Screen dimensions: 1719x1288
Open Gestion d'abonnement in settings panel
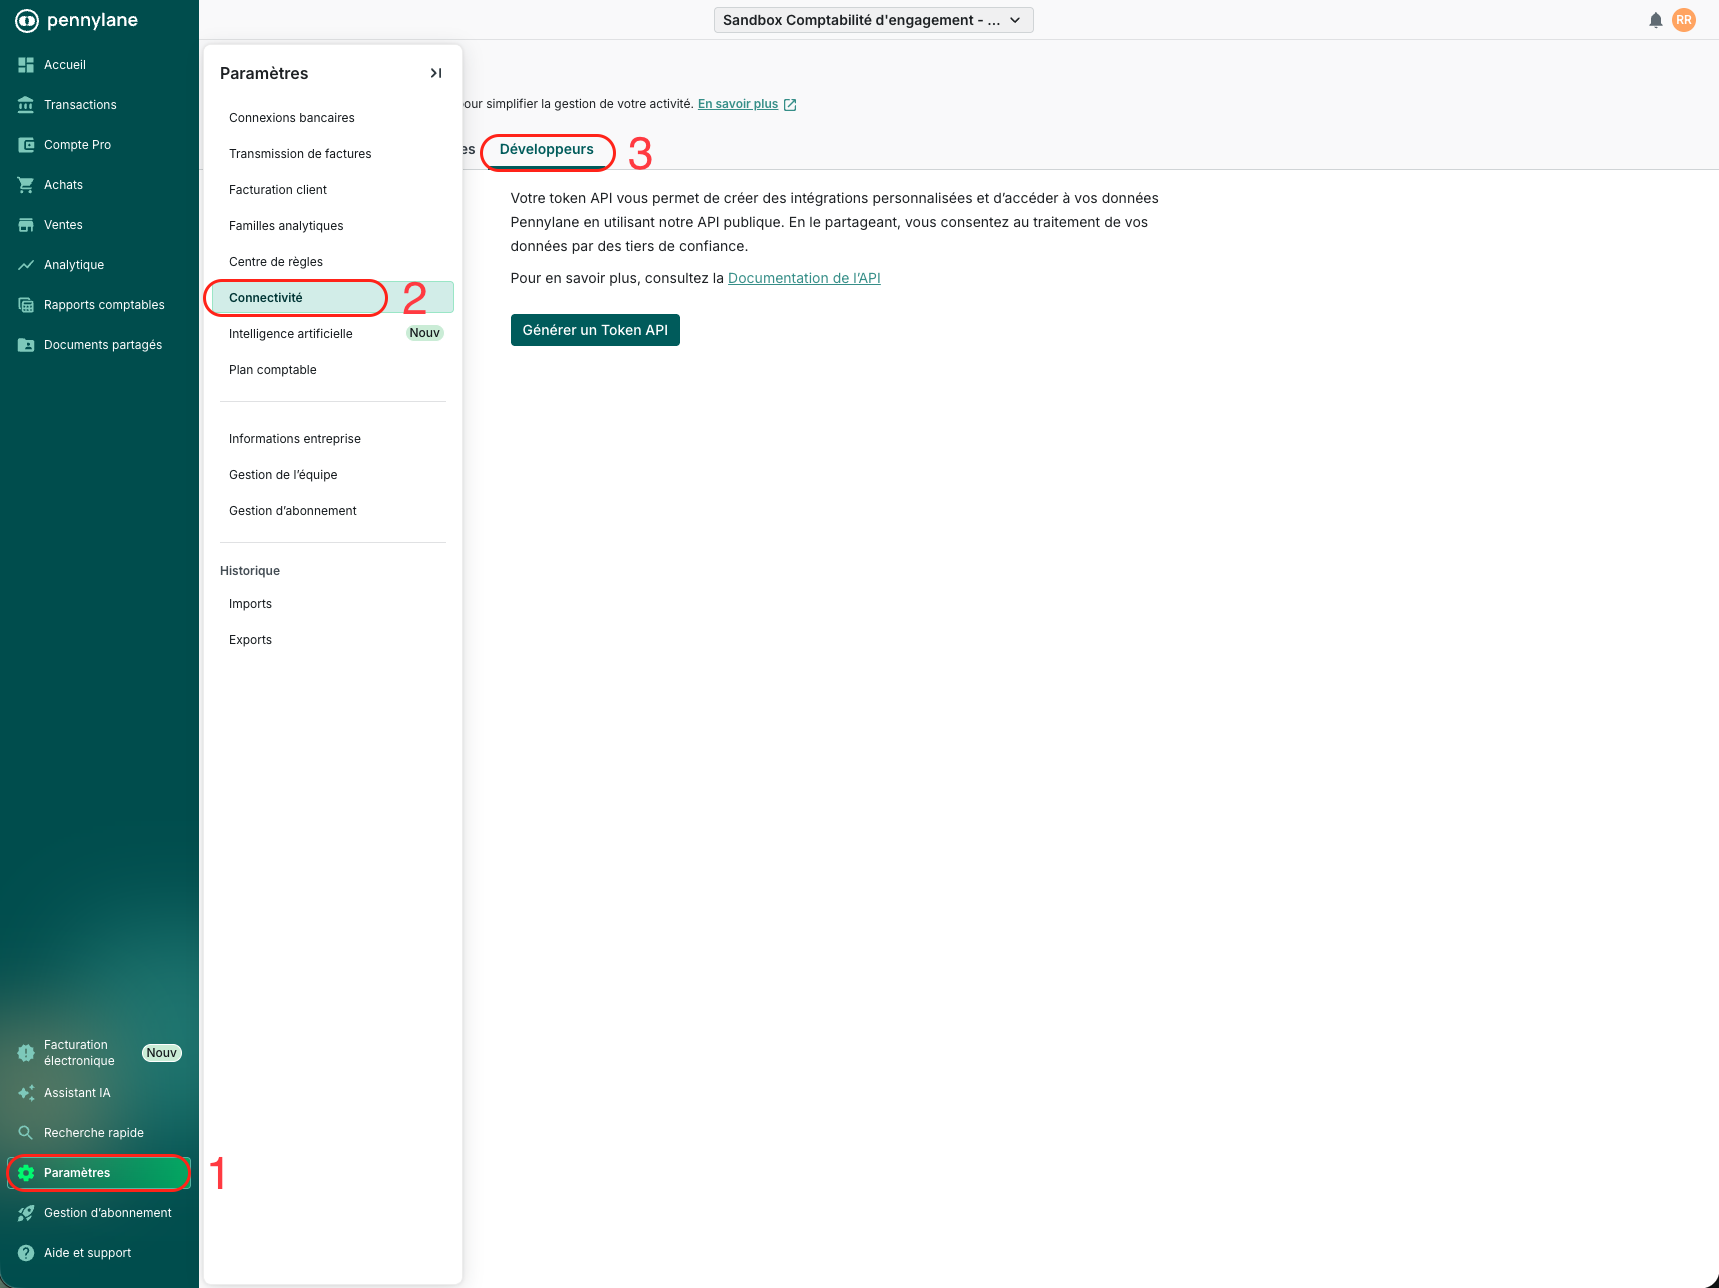click(x=333, y=511)
